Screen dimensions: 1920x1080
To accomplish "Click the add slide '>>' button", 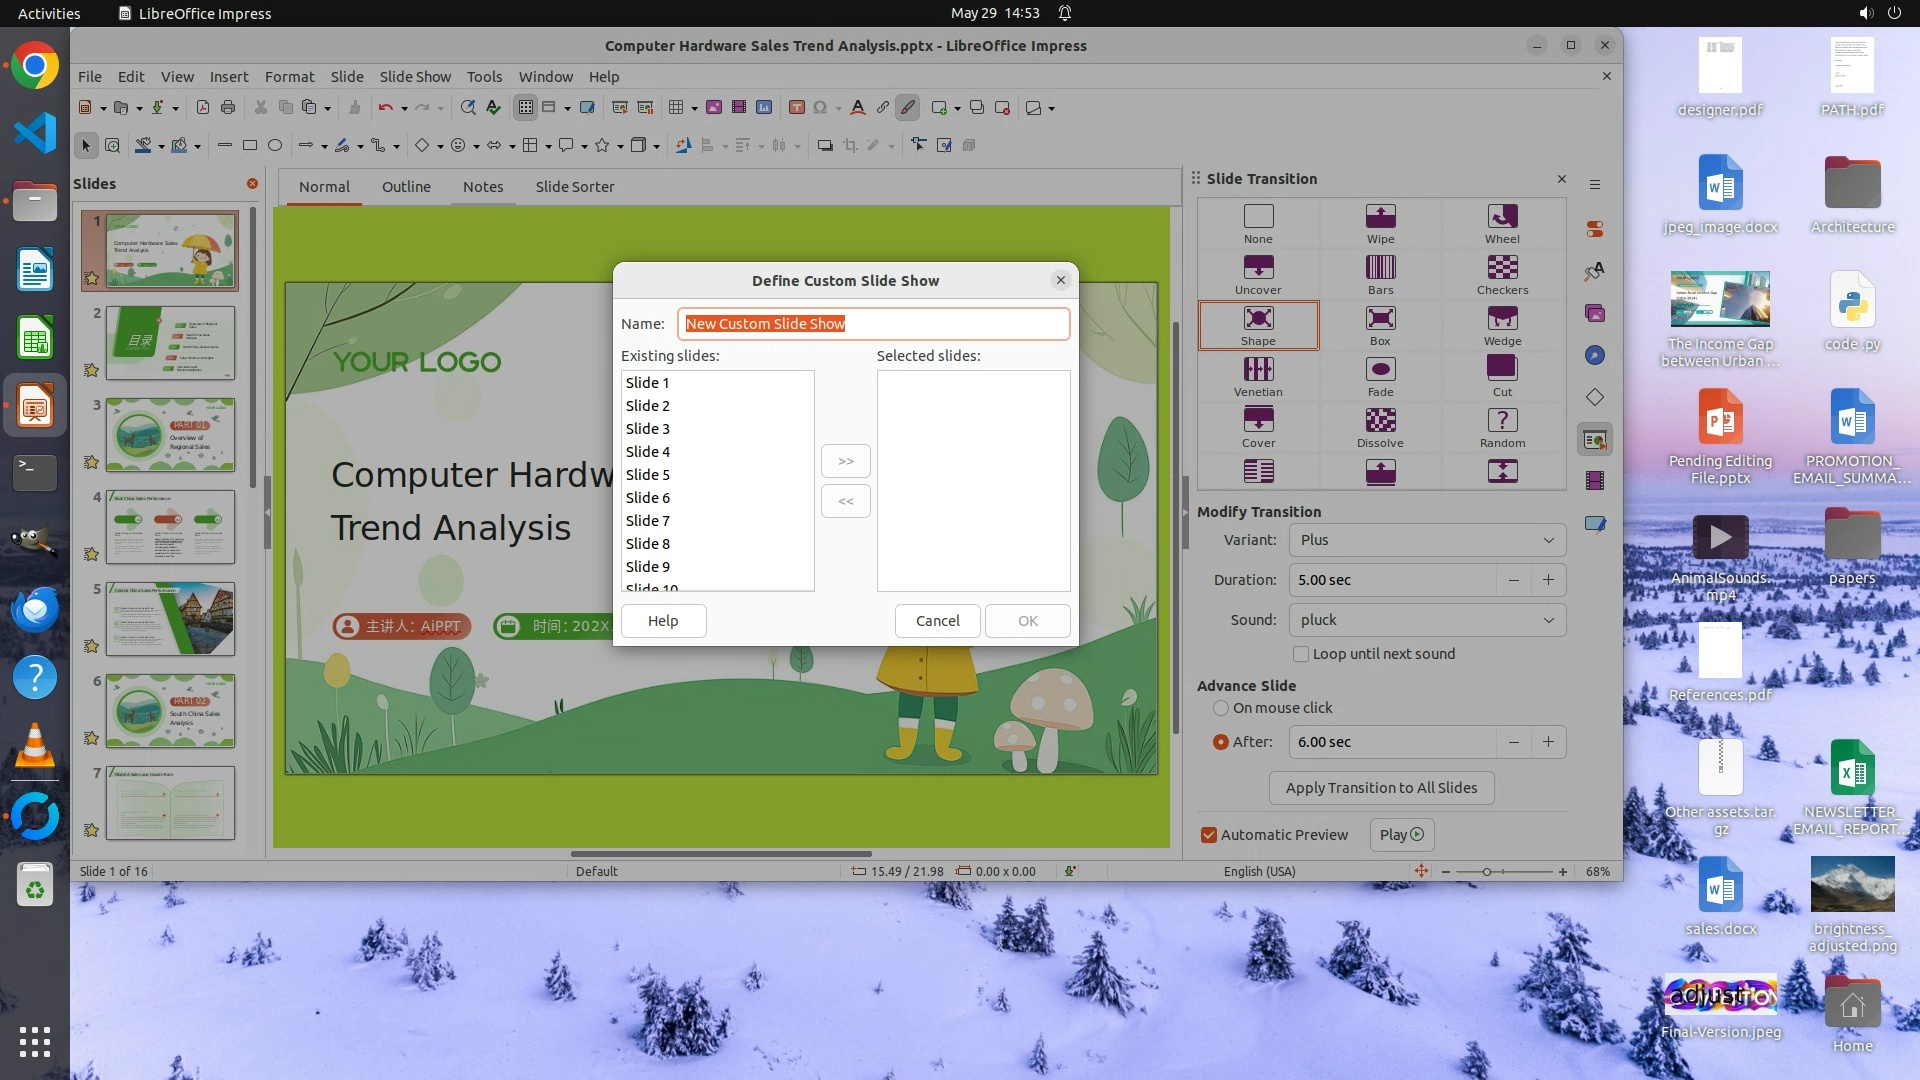I will 846,461.
